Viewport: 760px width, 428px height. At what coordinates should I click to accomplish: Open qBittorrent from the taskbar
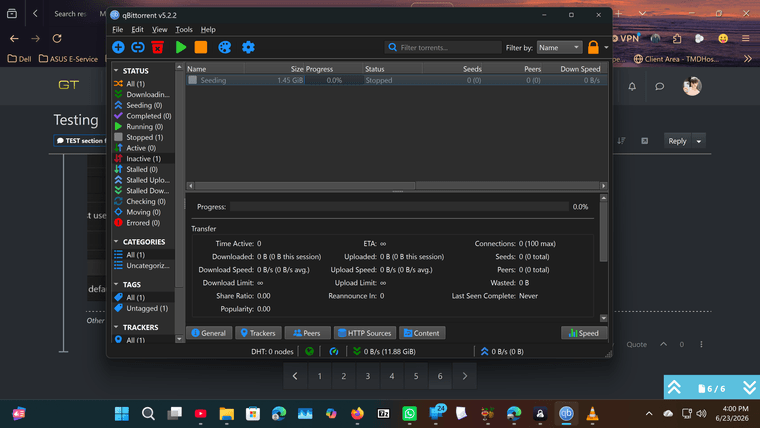[566, 413]
